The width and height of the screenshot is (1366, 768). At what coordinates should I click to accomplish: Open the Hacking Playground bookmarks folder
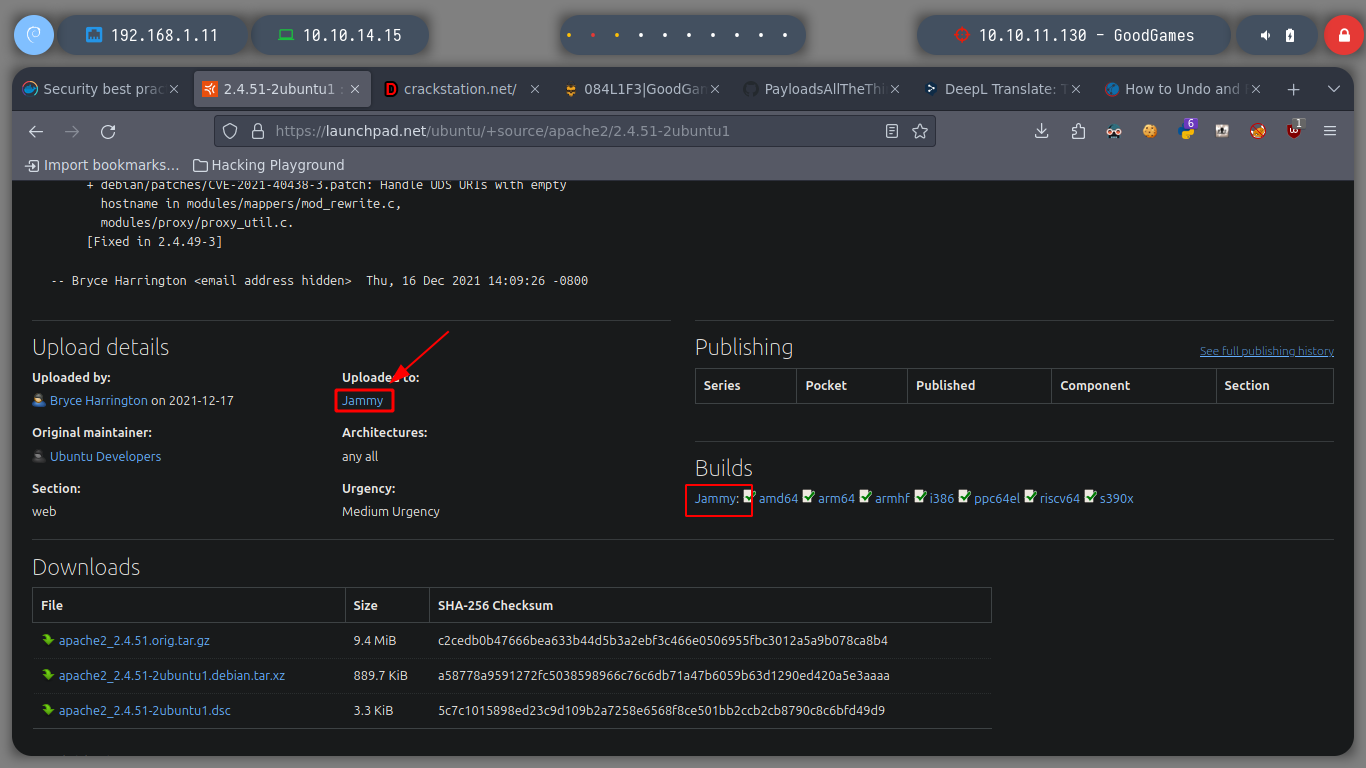[x=268, y=165]
